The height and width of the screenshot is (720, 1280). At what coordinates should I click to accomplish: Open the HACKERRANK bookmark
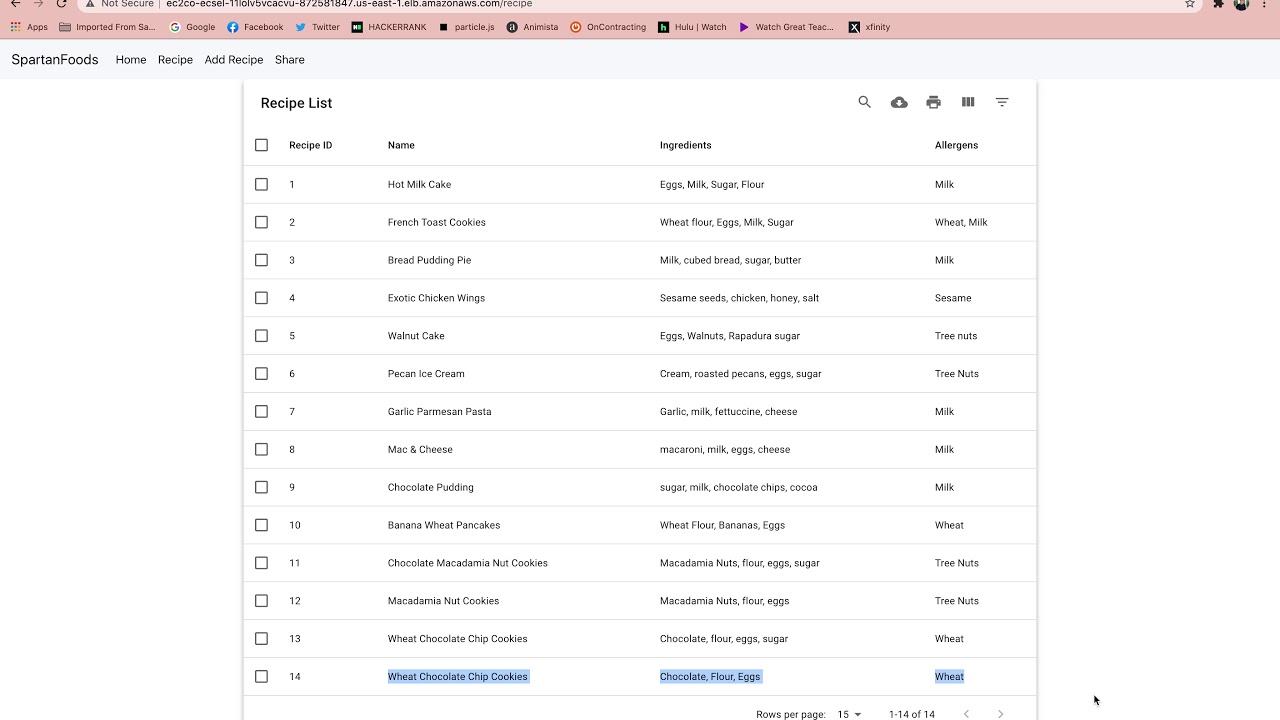click(x=389, y=27)
